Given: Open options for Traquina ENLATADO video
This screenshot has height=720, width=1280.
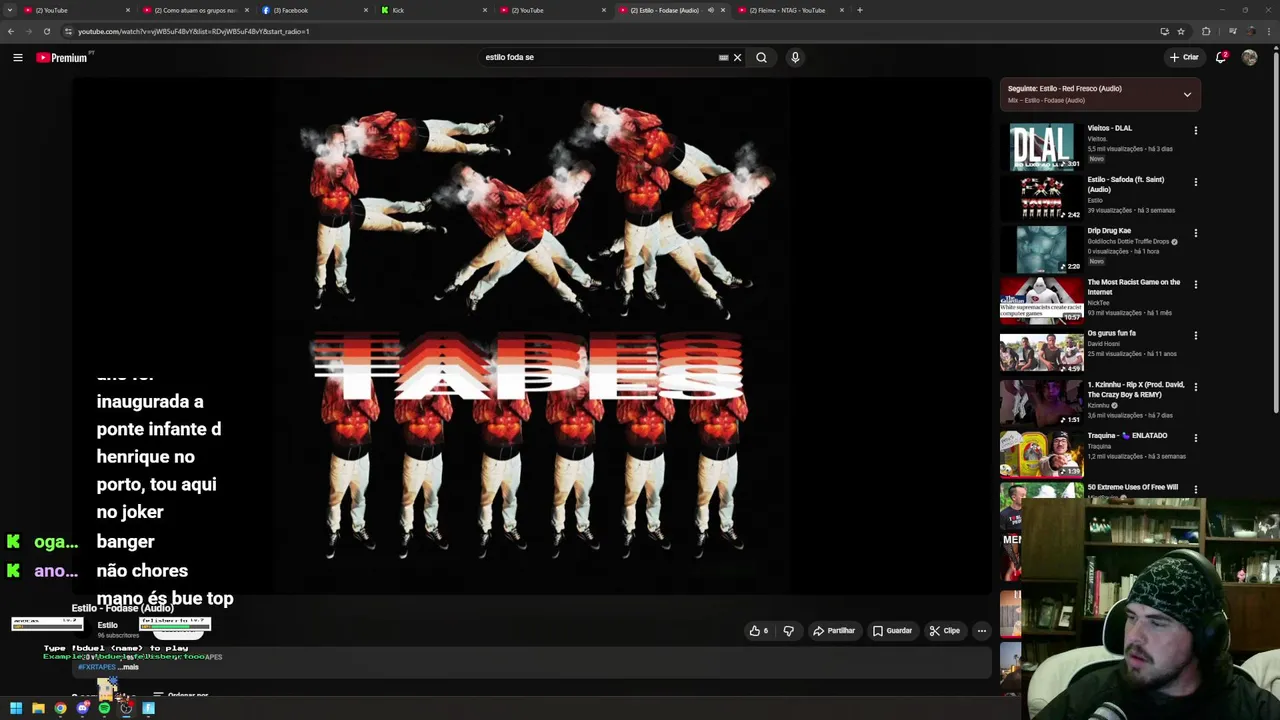Looking at the screenshot, I should [x=1195, y=437].
